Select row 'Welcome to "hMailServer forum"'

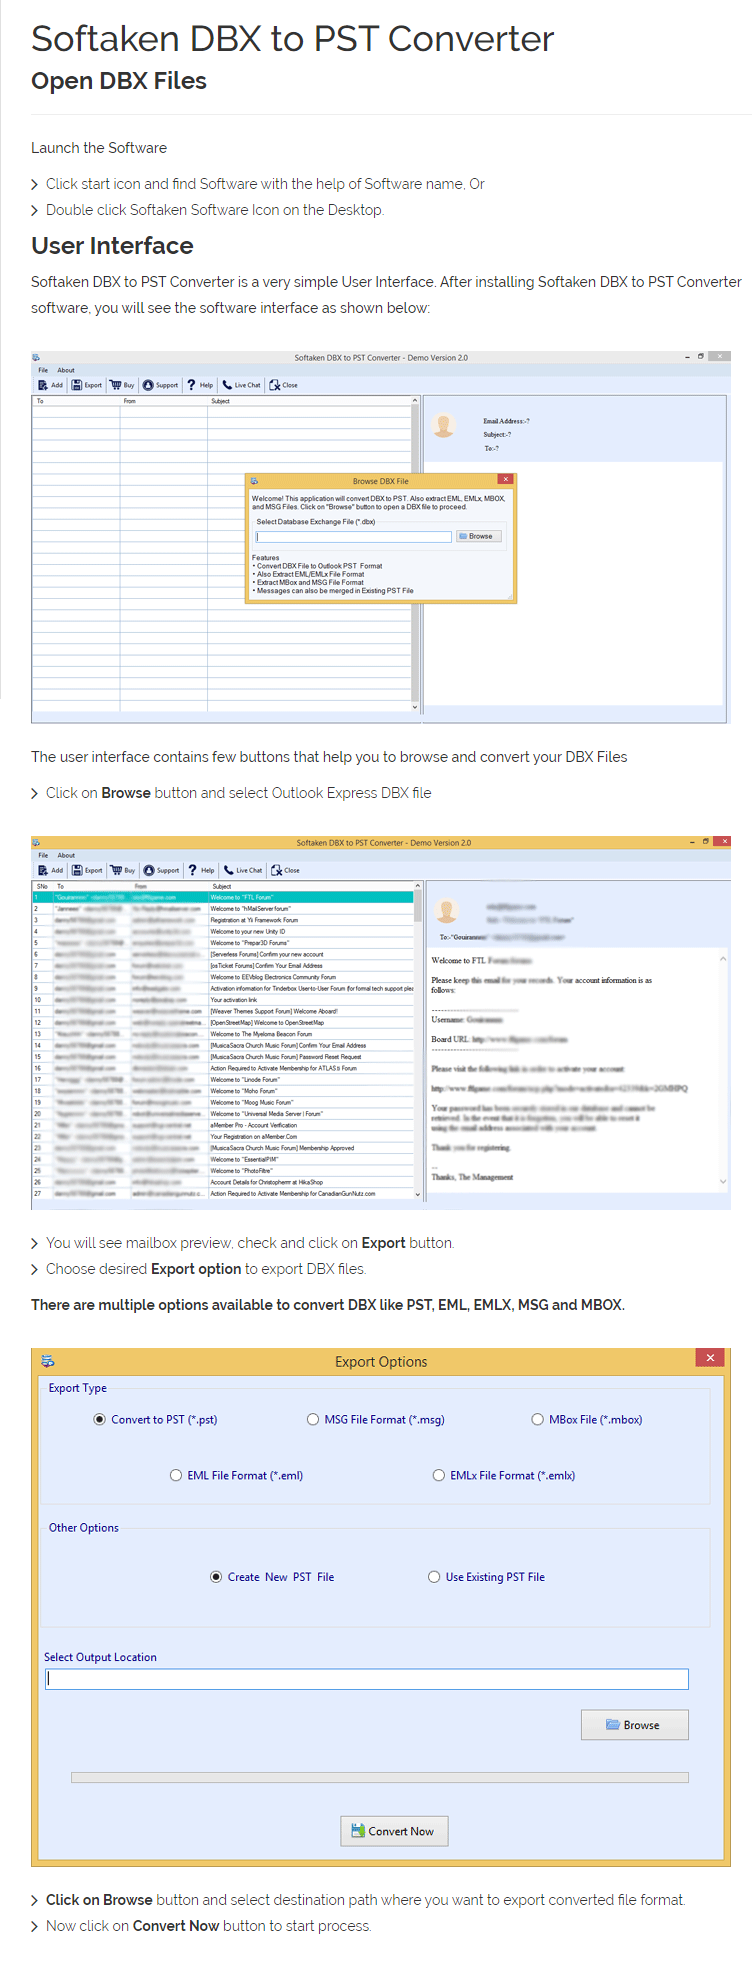point(223,909)
